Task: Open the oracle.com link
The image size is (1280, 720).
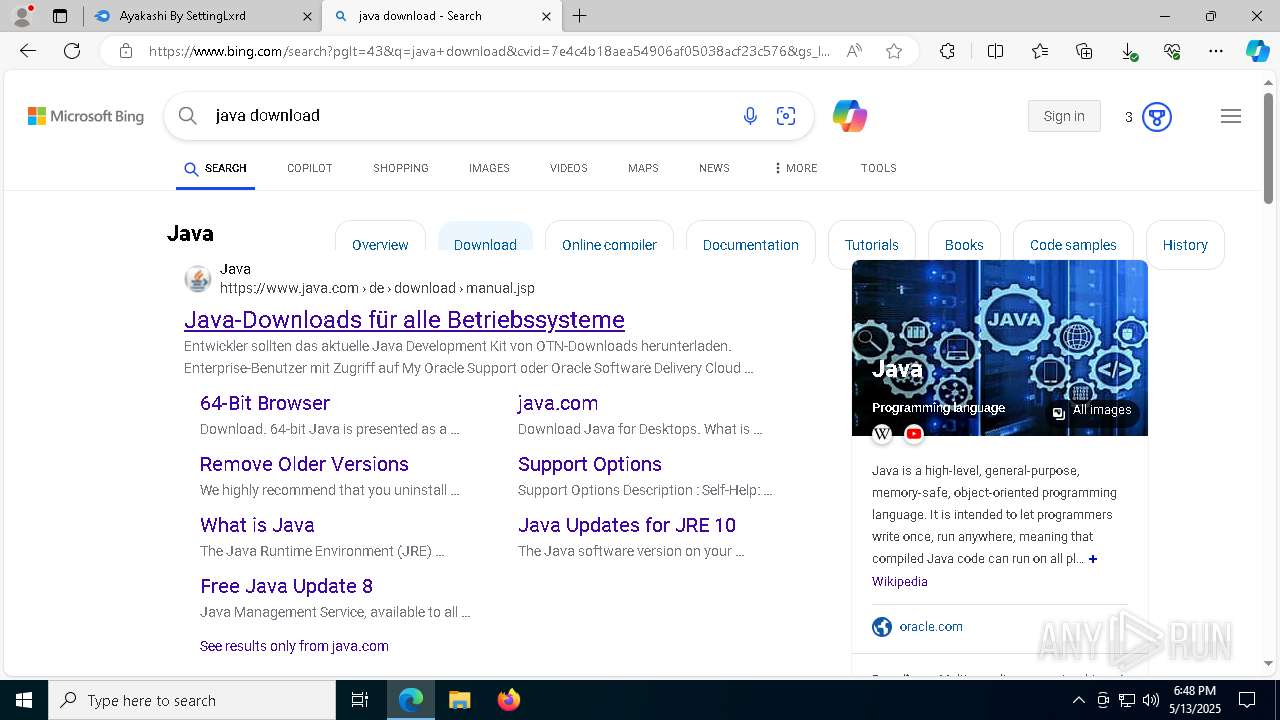Action: point(931,627)
